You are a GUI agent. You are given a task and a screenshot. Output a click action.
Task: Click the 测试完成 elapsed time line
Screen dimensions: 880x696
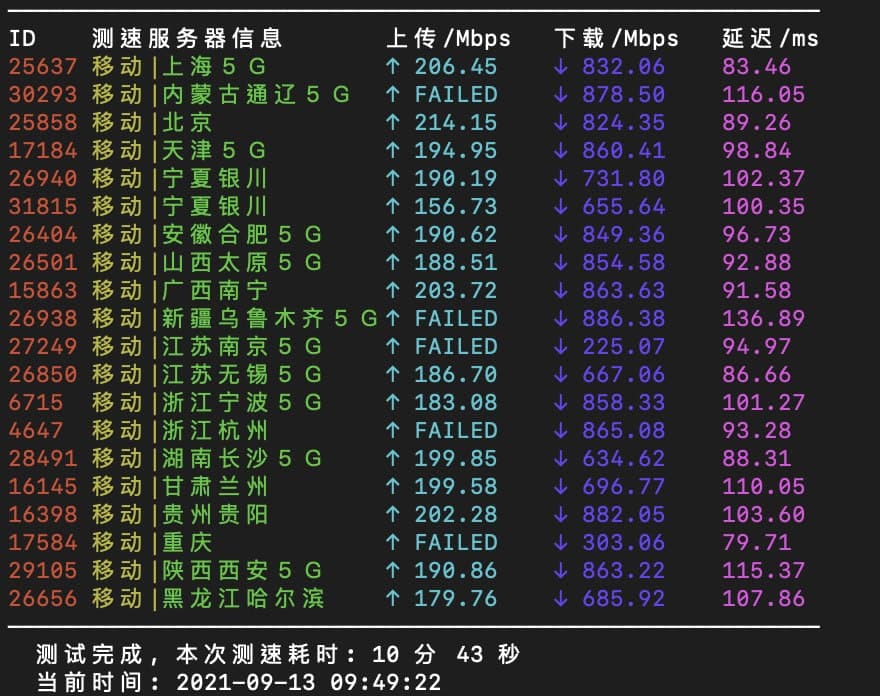278,655
